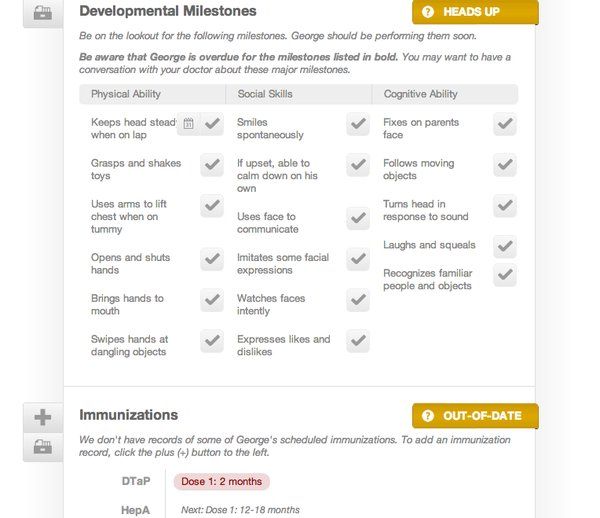600x518 pixels.
Task: Check off Keeps head steady when on lap
Action: (212, 124)
